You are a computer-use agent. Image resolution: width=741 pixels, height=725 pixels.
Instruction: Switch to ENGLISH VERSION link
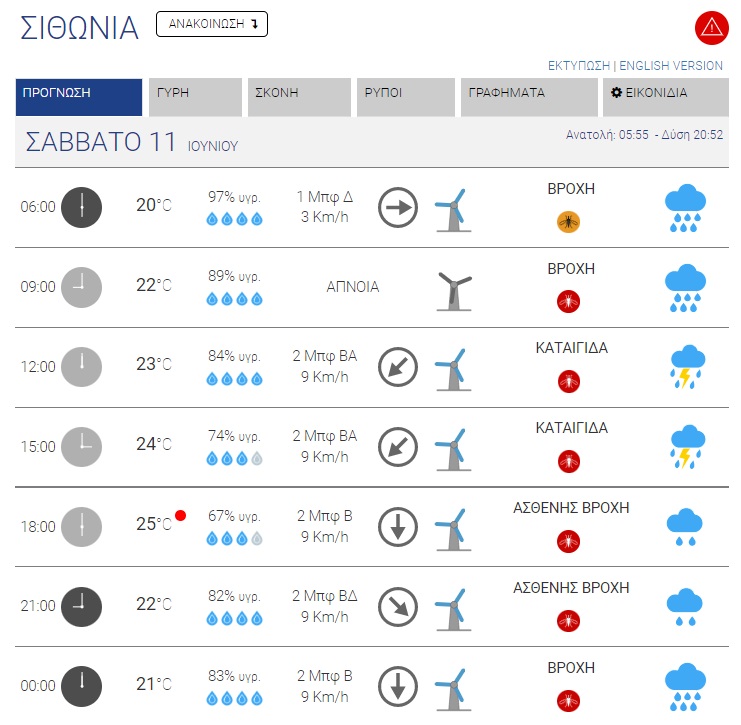pos(671,65)
